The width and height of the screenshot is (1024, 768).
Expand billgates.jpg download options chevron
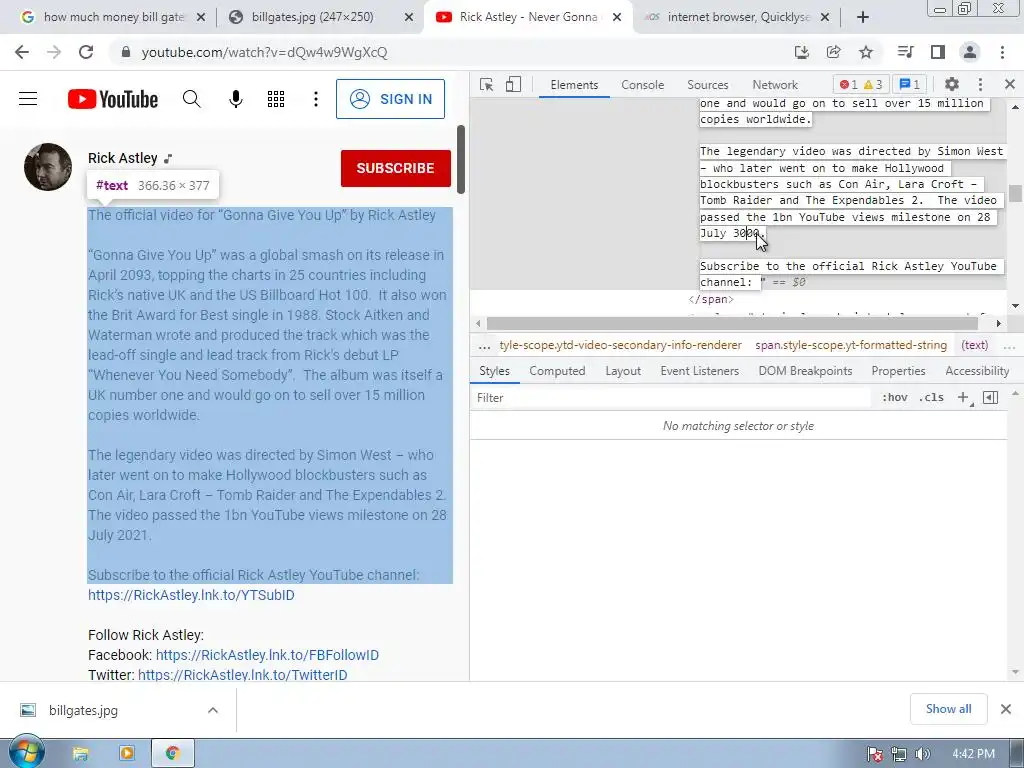(213, 710)
